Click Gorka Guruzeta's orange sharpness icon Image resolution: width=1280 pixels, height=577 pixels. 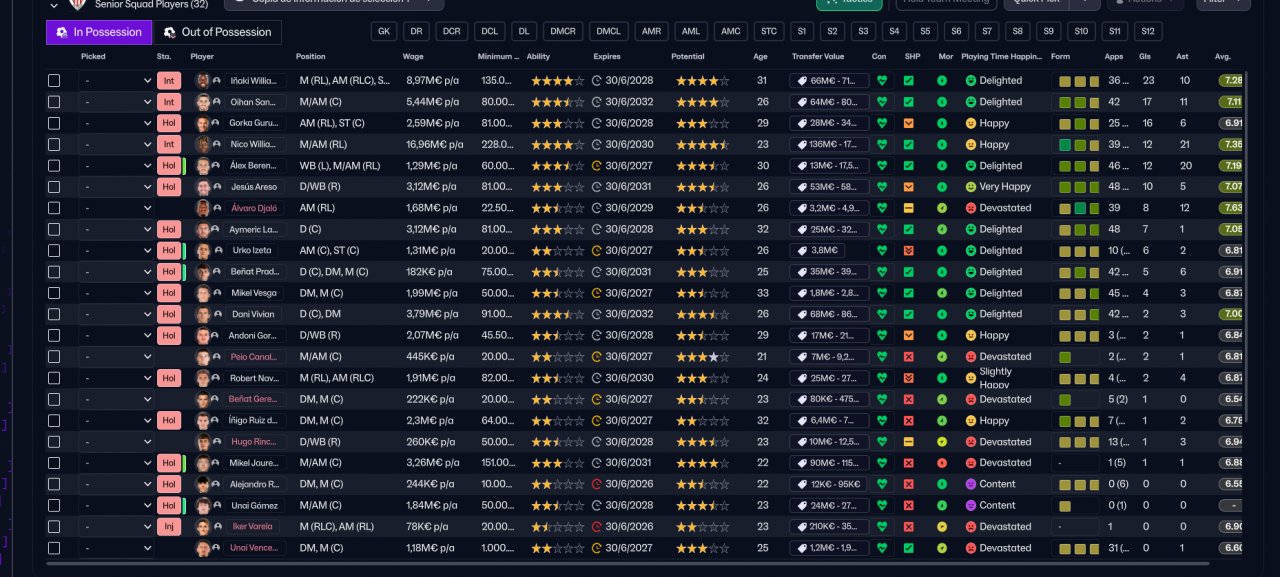pos(908,123)
